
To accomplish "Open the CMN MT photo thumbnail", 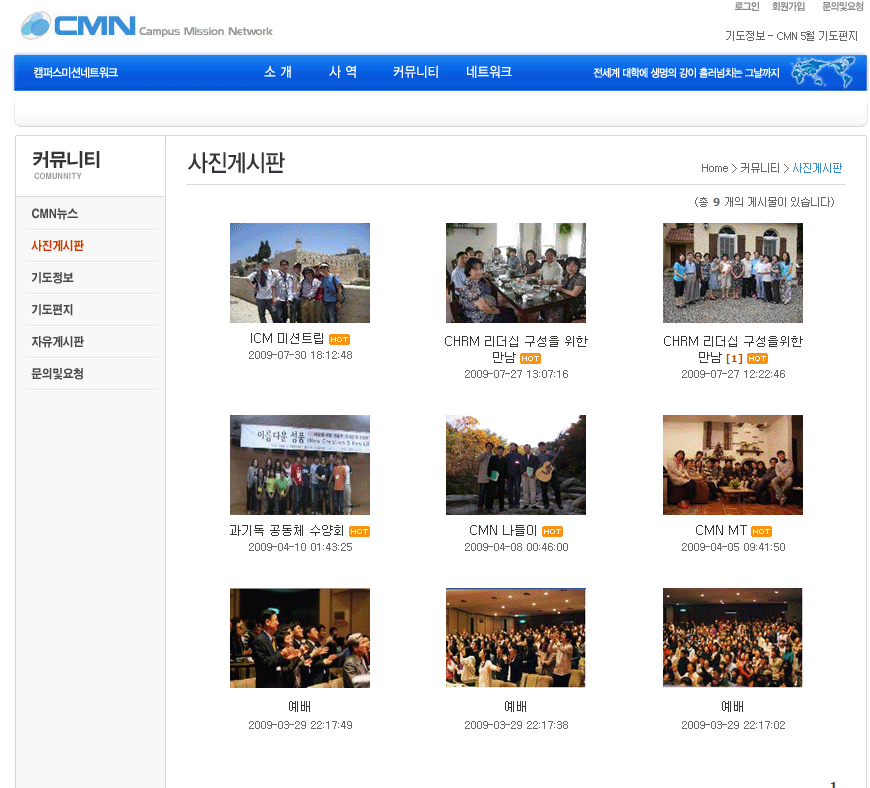I will 732,465.
